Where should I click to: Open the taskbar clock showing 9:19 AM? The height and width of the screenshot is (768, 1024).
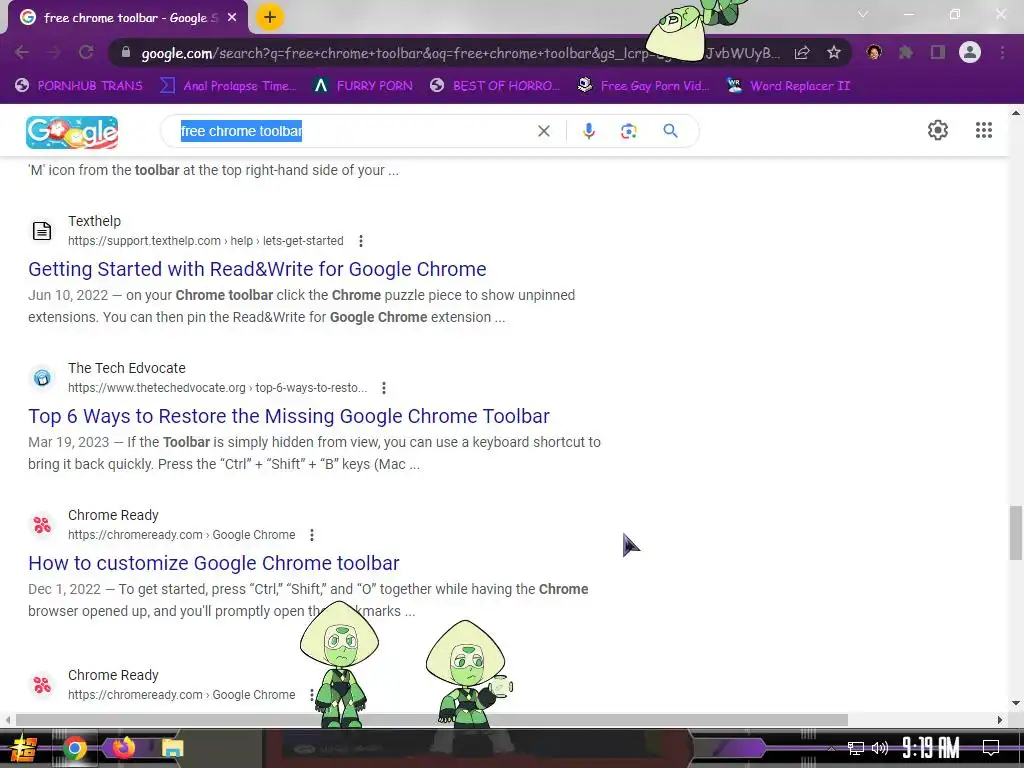click(x=931, y=748)
